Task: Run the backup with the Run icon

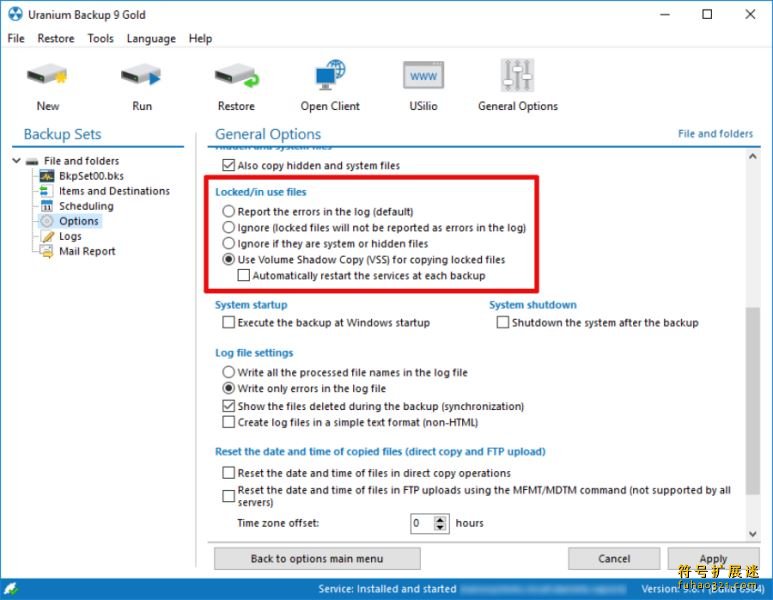Action: (141, 76)
